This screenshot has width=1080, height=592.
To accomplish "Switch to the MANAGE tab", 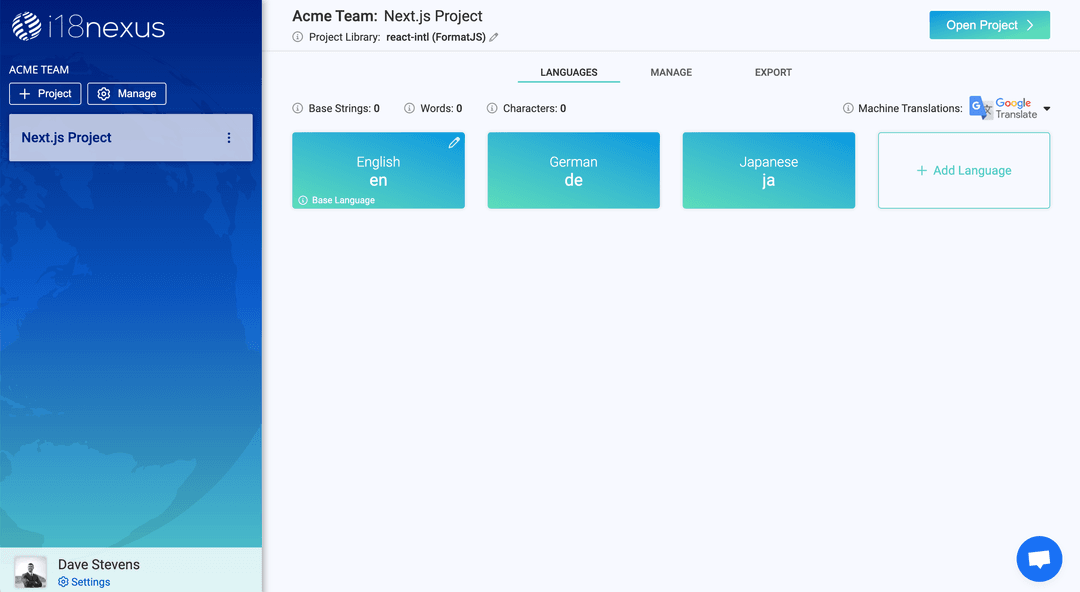I will 671,72.
